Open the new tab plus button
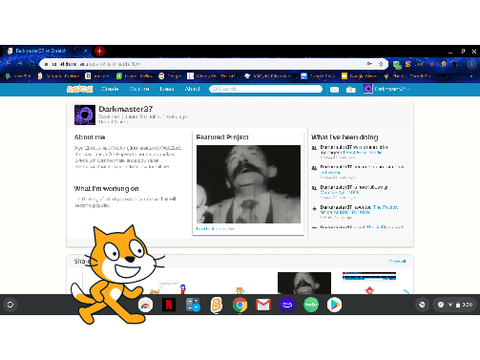Screen dimensions: 480x360 (x=99, y=51)
